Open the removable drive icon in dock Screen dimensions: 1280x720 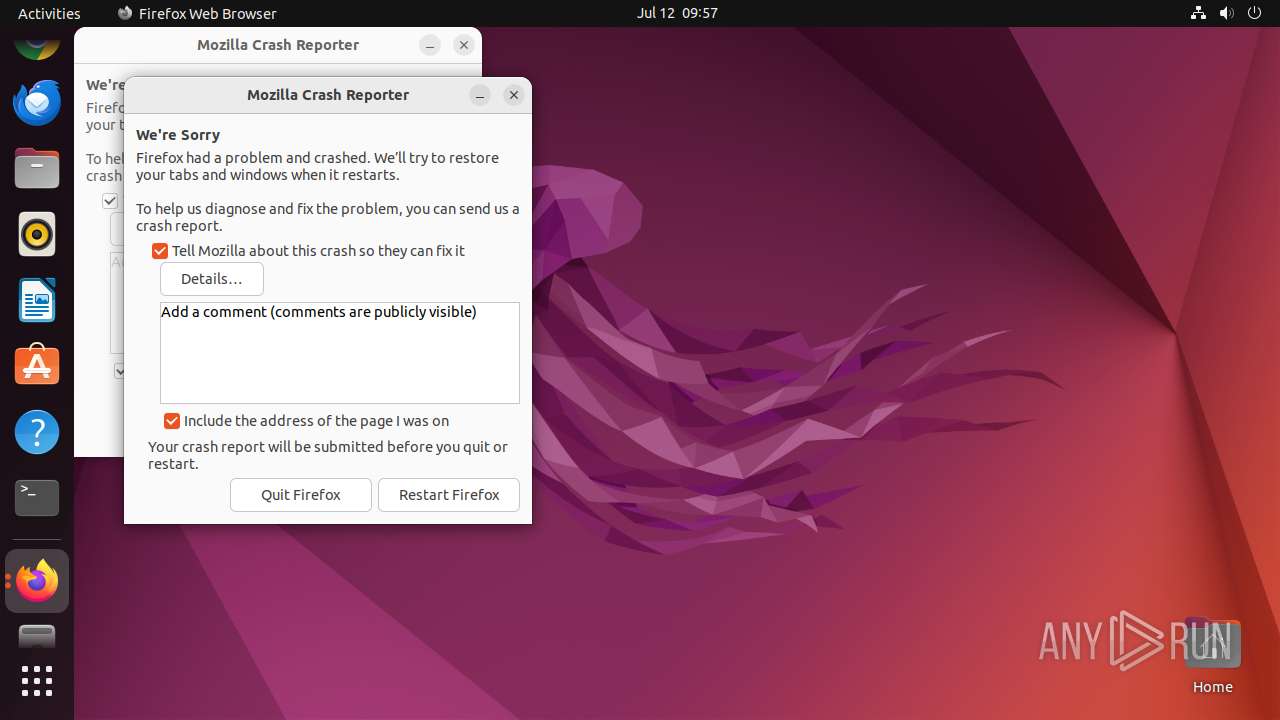[x=37, y=636]
